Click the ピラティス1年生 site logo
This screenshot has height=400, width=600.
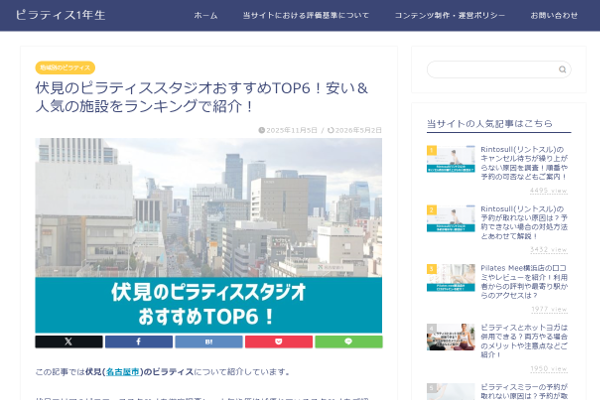[x=60, y=15]
